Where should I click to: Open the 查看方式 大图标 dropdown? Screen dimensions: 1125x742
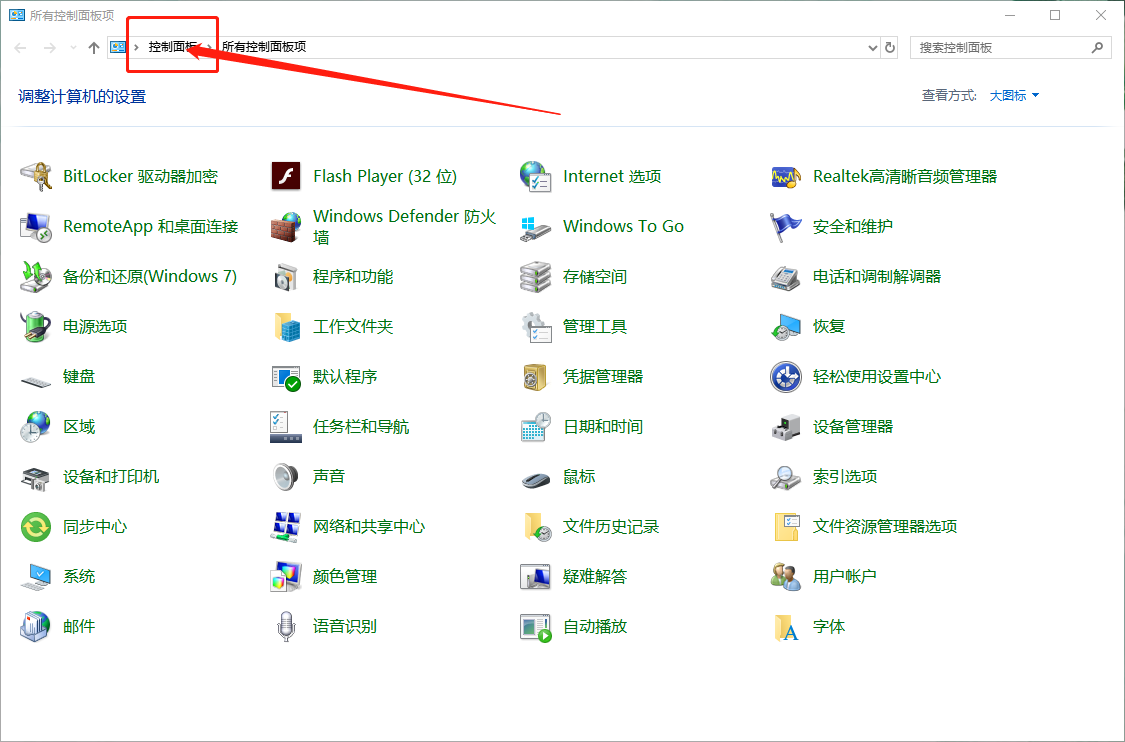(1014, 95)
